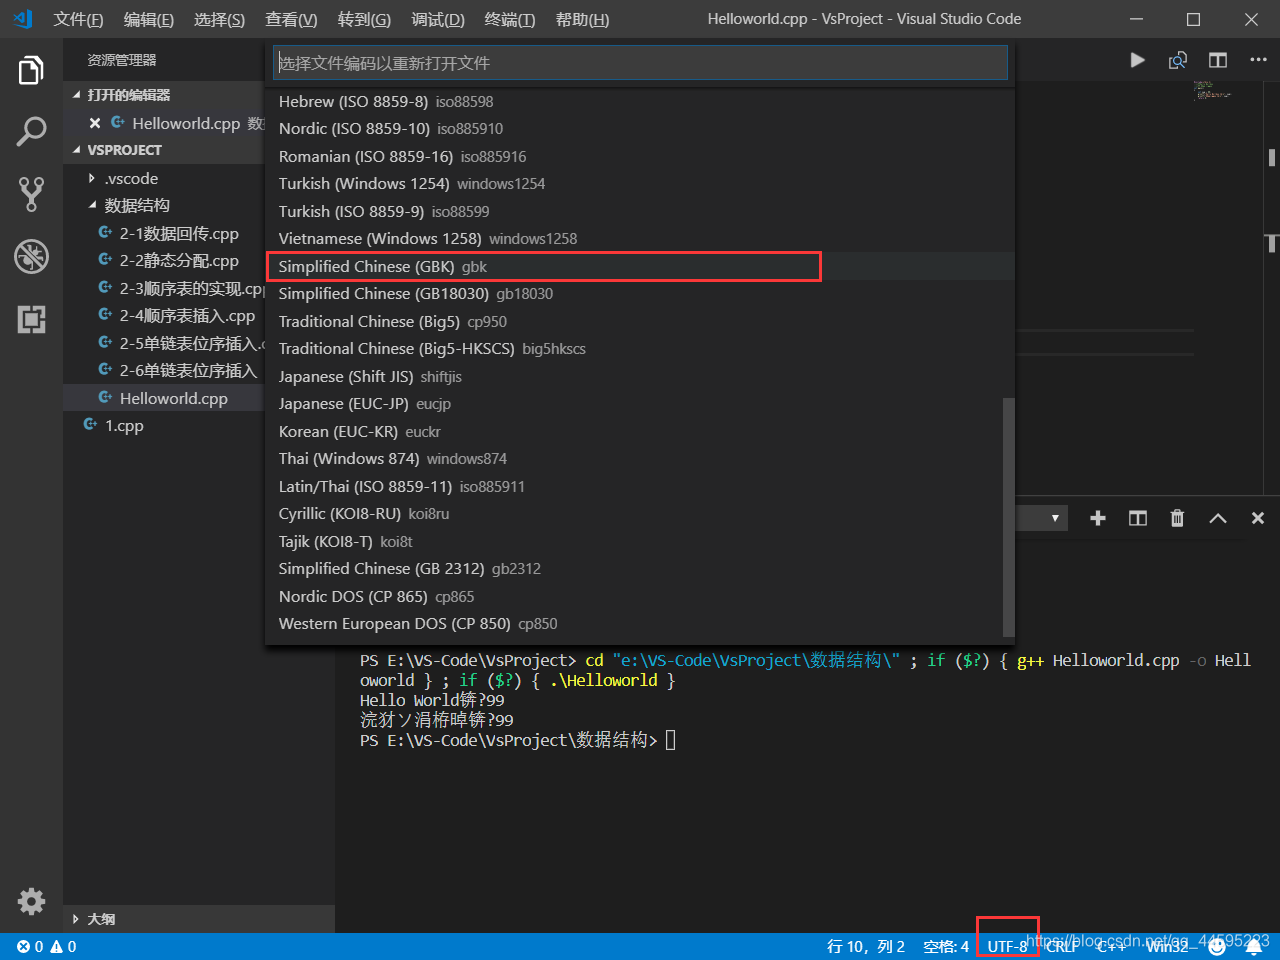The width and height of the screenshot is (1280, 960).
Task: Open the Manage gear icon
Action: coord(31,901)
